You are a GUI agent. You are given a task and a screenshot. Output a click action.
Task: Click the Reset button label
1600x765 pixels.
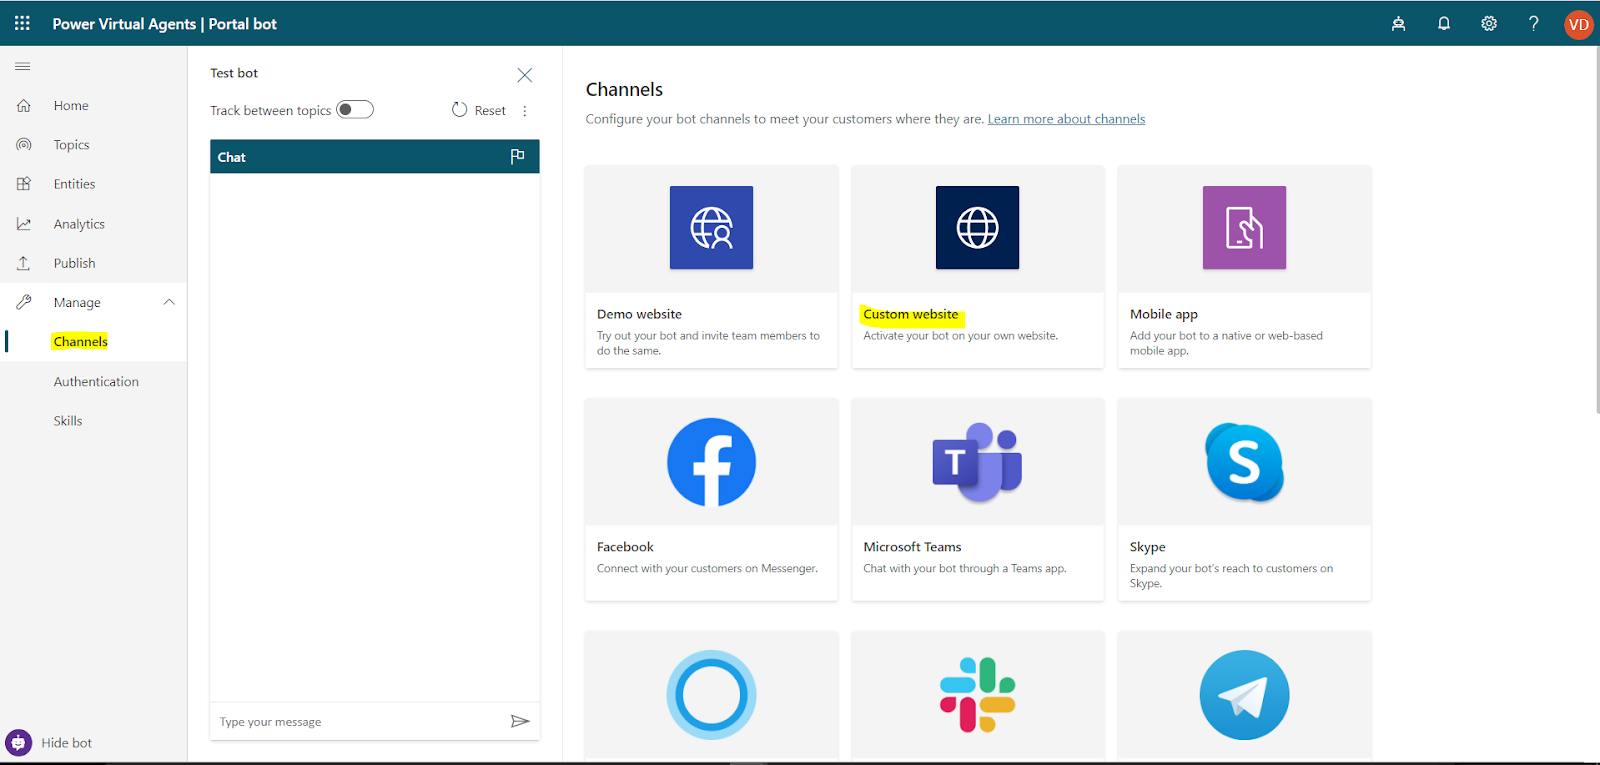tap(490, 111)
